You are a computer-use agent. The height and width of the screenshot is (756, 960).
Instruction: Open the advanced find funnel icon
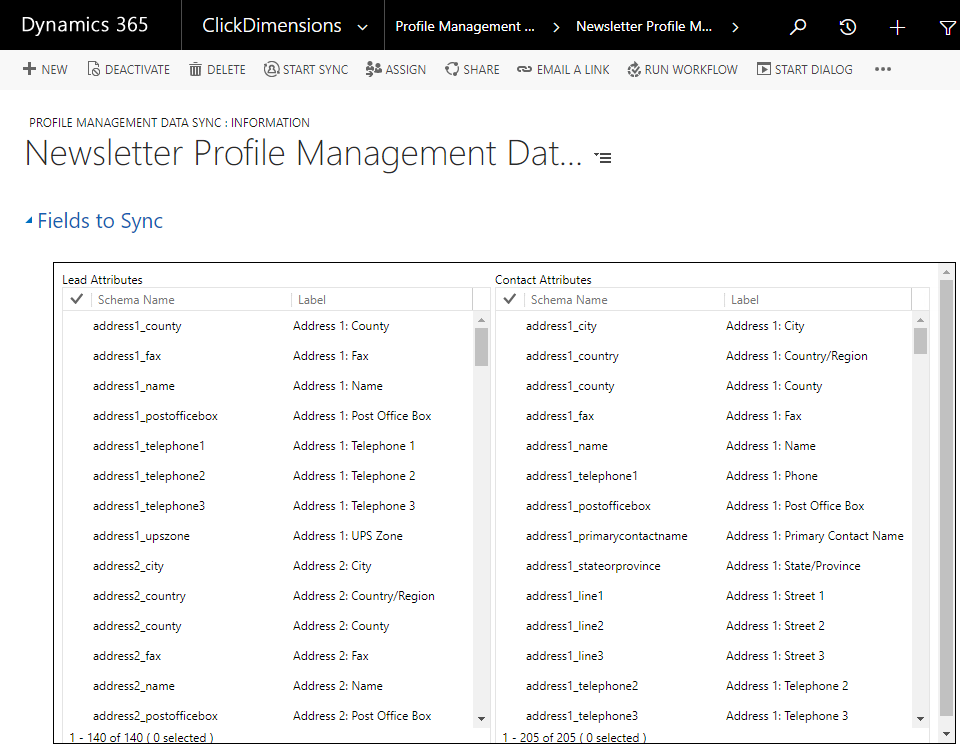pyautogui.click(x=947, y=28)
